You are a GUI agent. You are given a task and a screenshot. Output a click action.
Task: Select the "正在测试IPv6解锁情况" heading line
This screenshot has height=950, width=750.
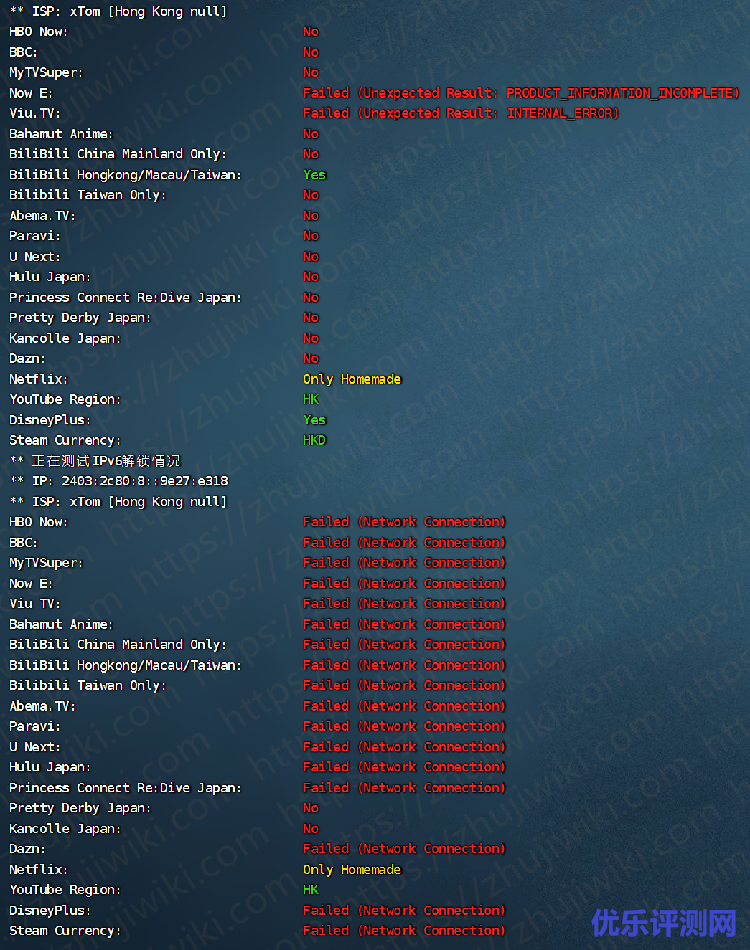pyautogui.click(x=95, y=461)
